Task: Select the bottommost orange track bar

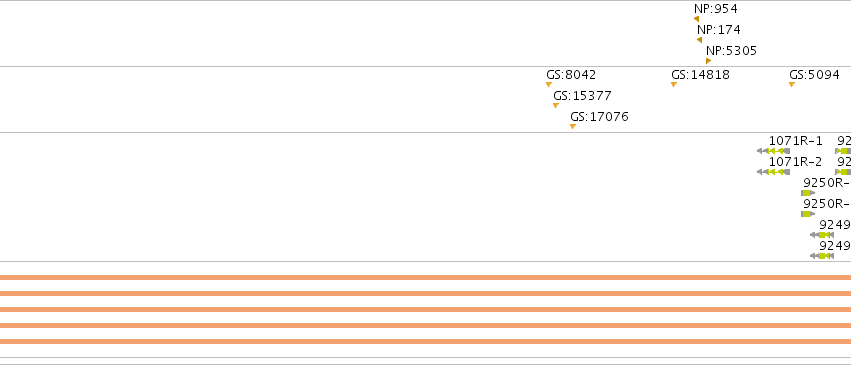Action: (426, 342)
